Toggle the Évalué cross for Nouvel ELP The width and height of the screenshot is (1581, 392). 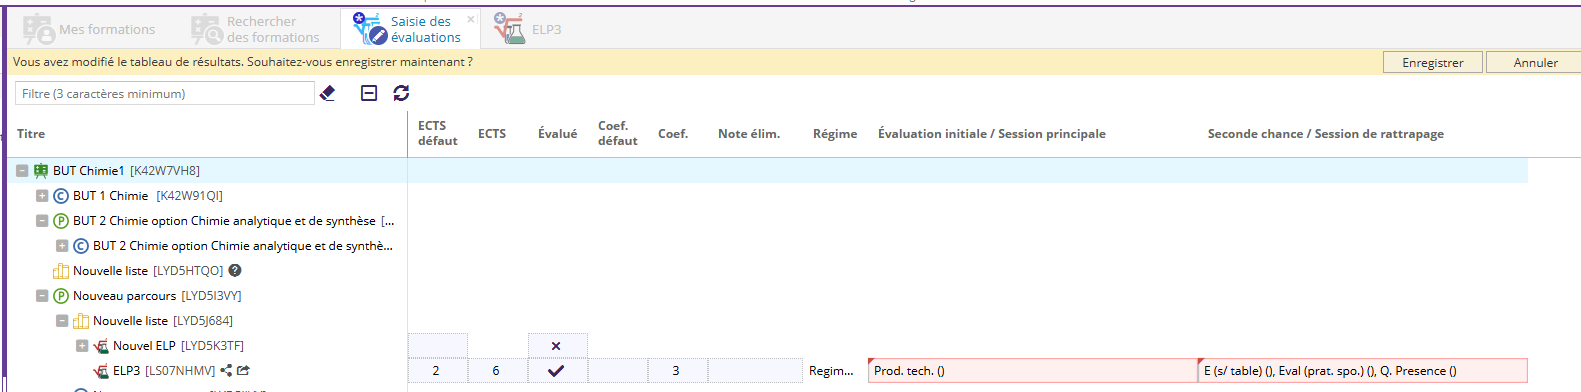(x=556, y=346)
